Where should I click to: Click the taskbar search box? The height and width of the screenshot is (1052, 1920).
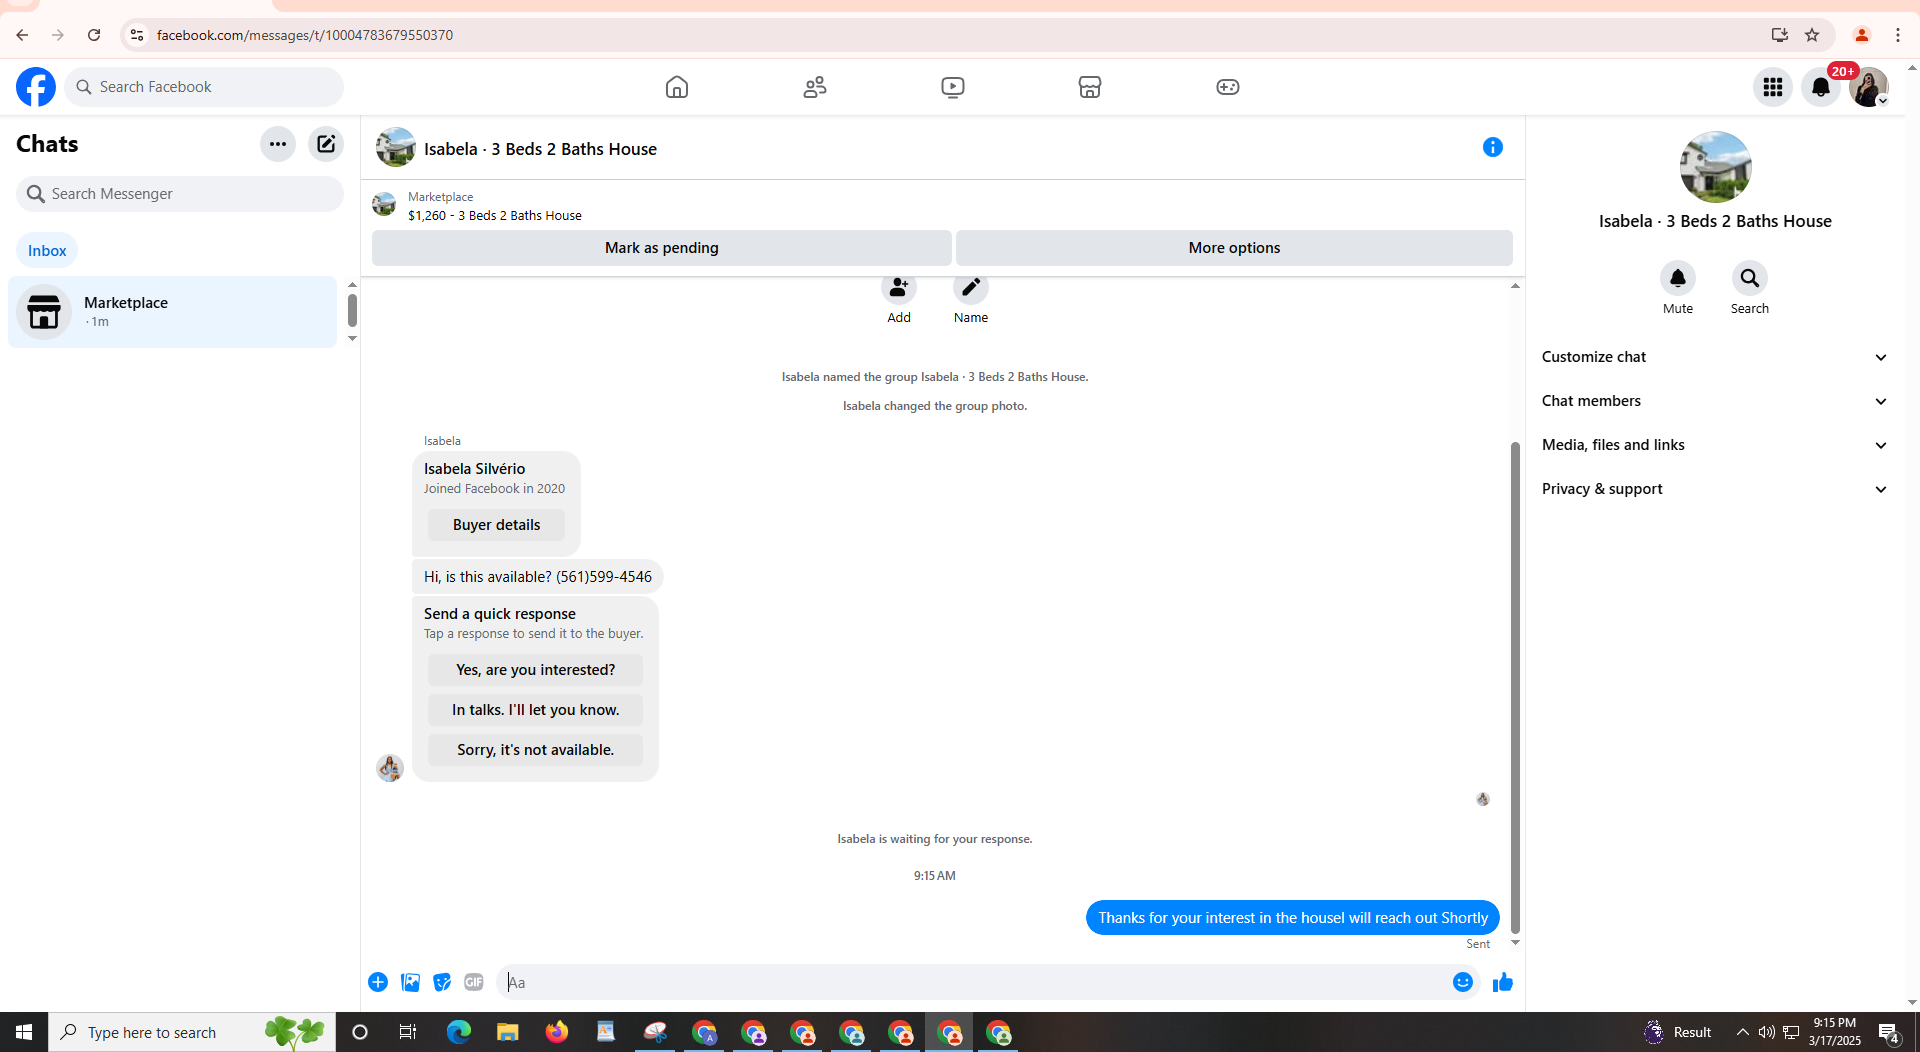192,1032
